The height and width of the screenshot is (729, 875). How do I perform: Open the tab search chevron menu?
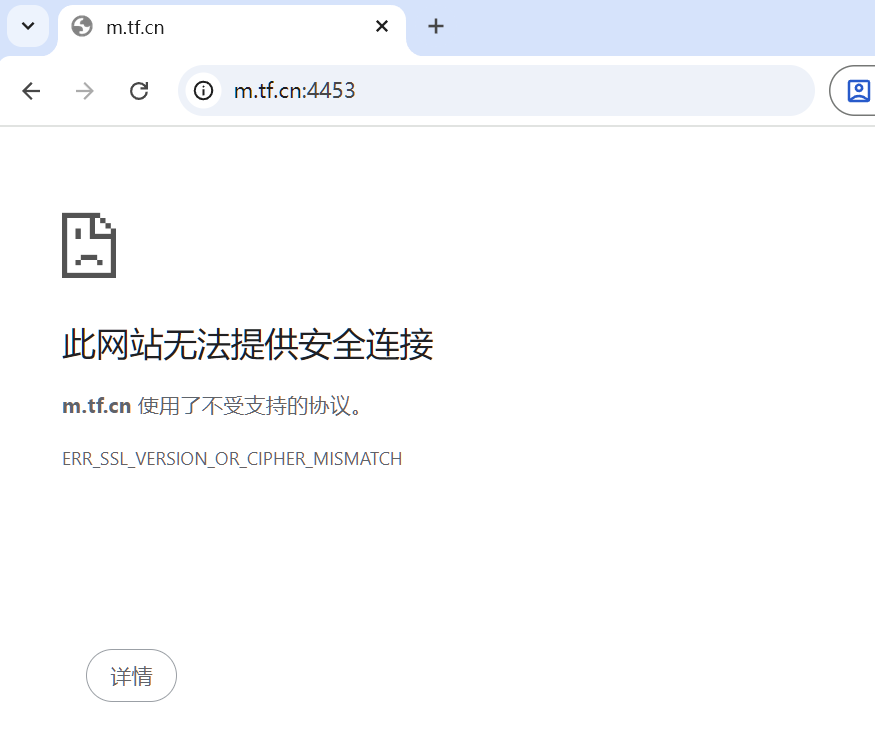pos(26,27)
